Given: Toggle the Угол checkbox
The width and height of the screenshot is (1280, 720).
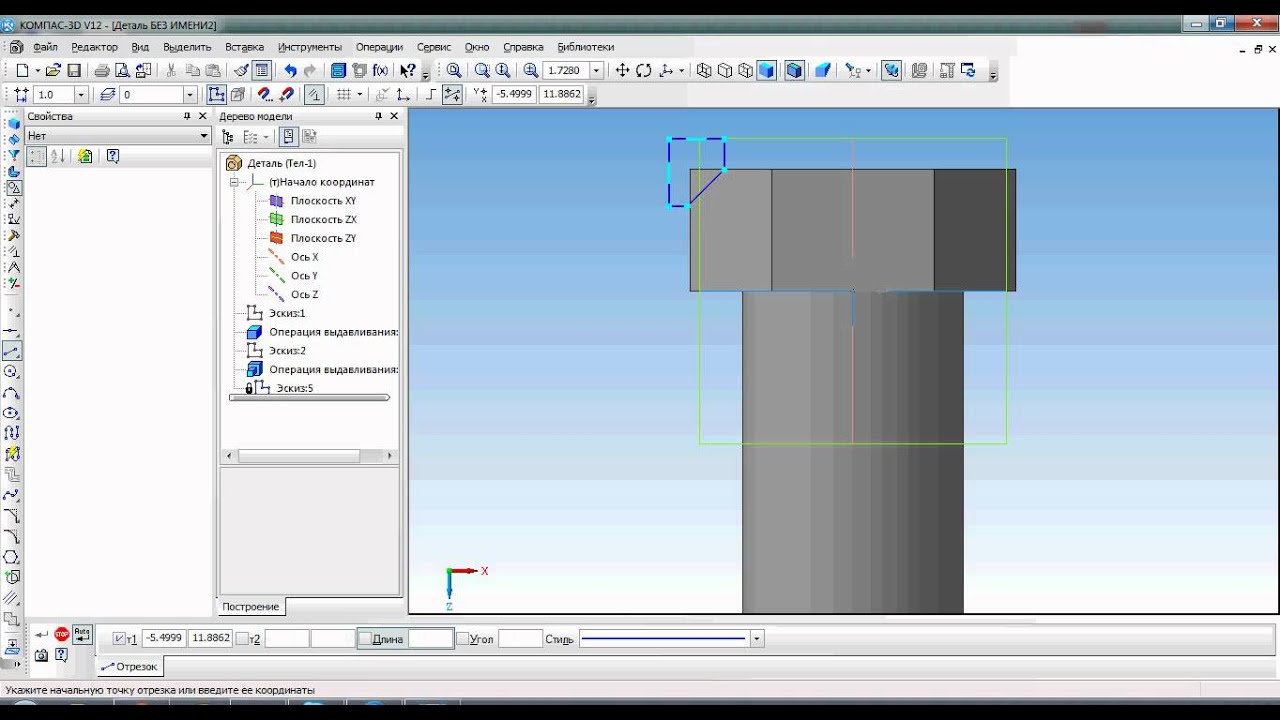Looking at the screenshot, I should point(462,638).
